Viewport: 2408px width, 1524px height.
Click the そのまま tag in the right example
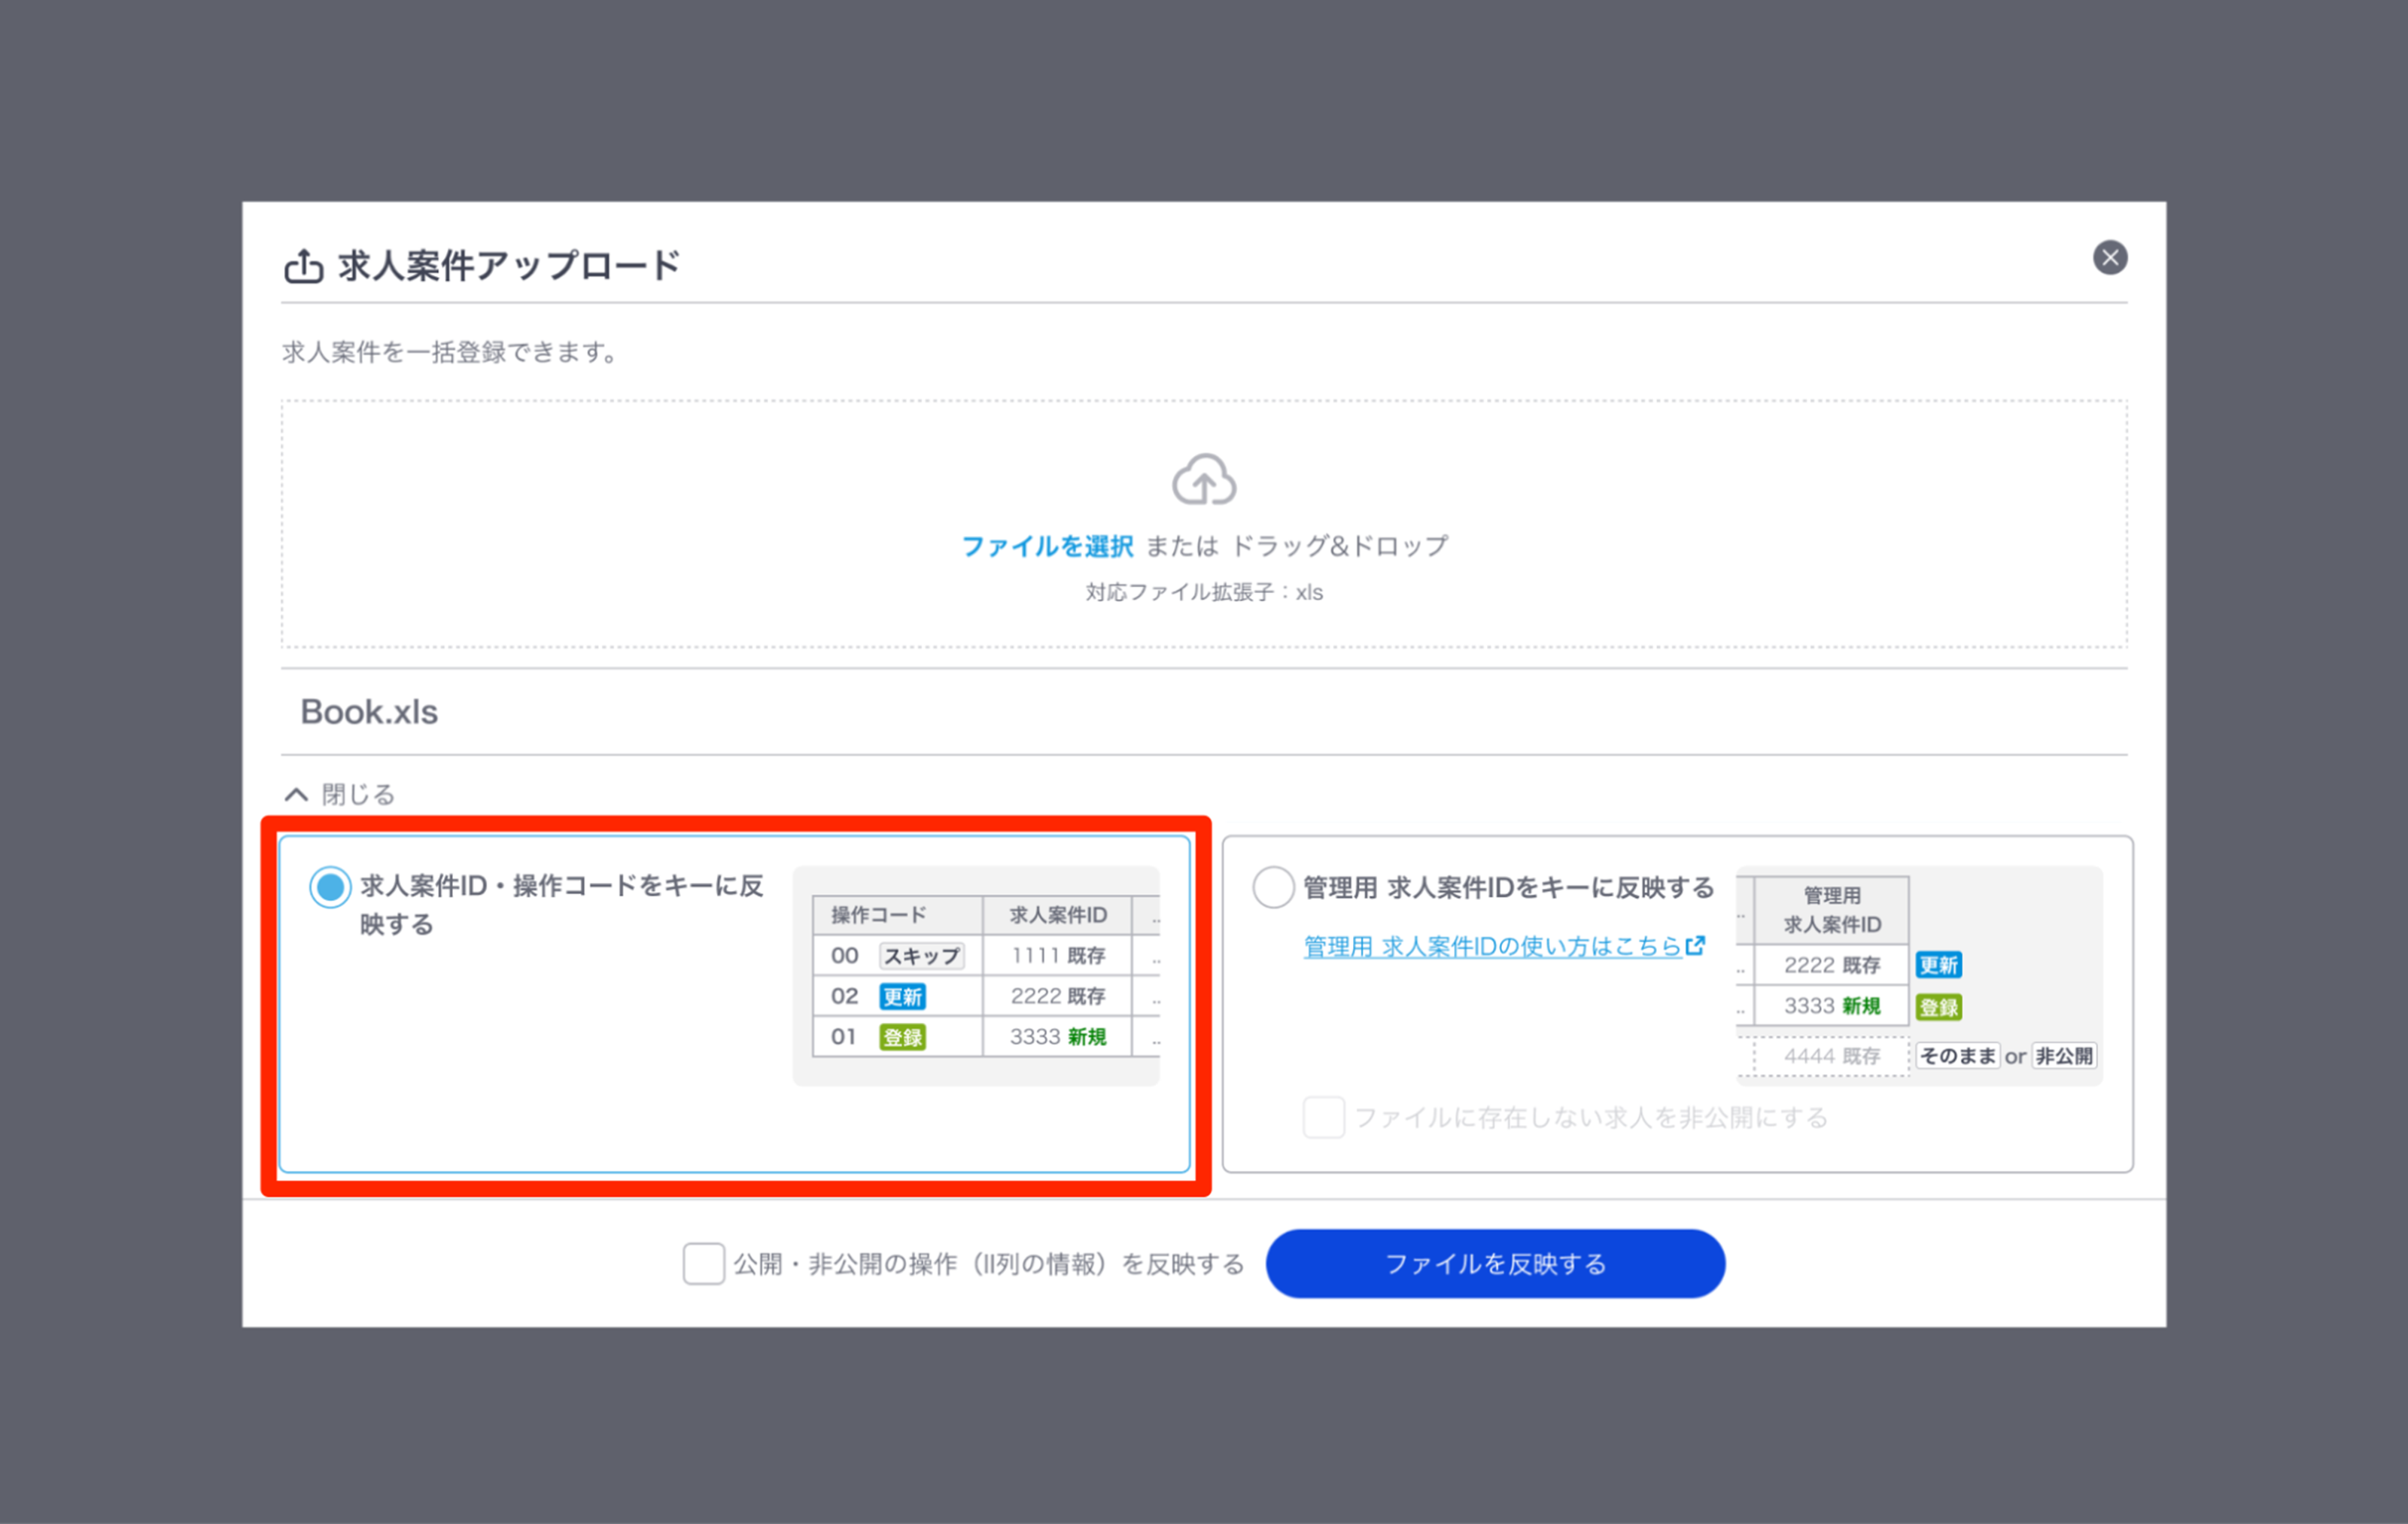(x=1957, y=1056)
